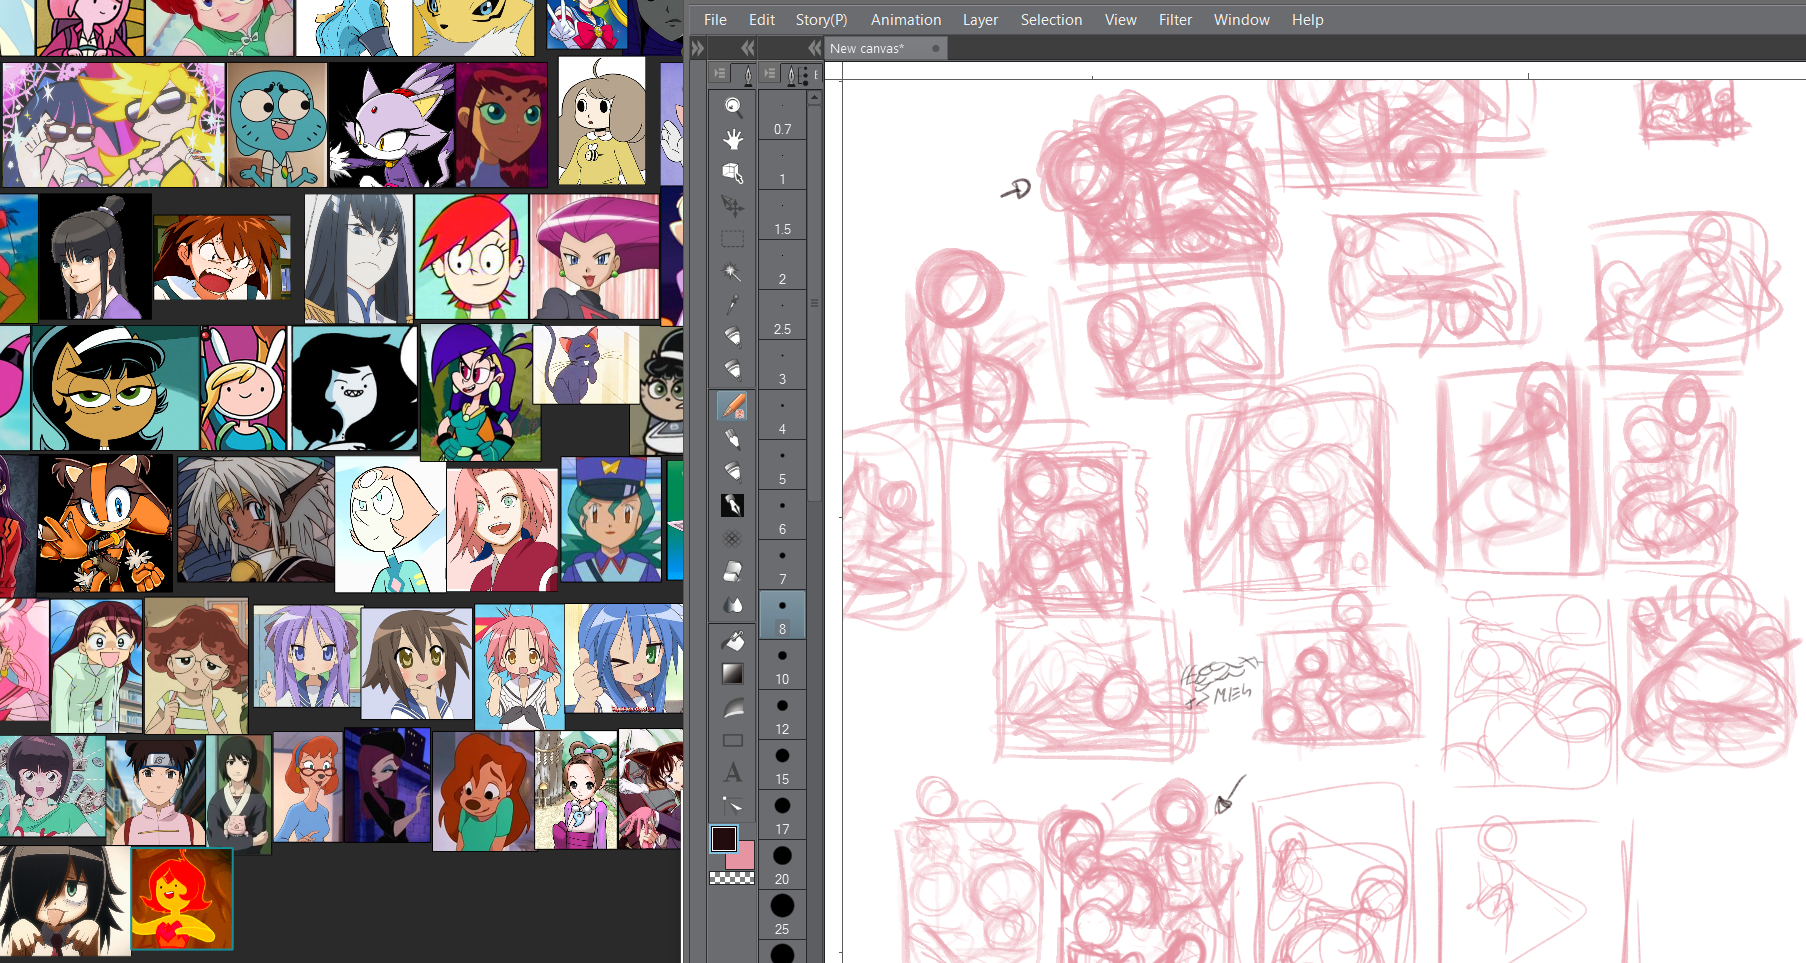1806x963 pixels.
Task: Select the Operation cube object tool
Action: 733,173
